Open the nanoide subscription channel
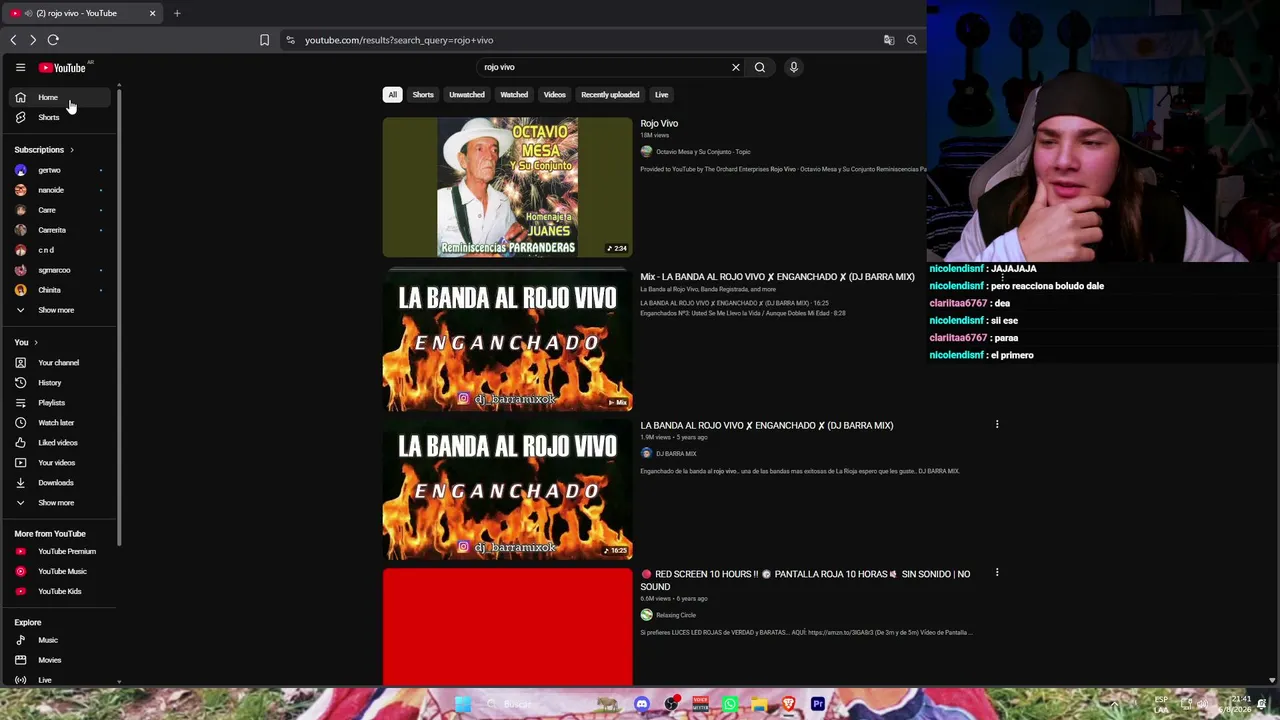The height and width of the screenshot is (720, 1280). click(x=60, y=190)
